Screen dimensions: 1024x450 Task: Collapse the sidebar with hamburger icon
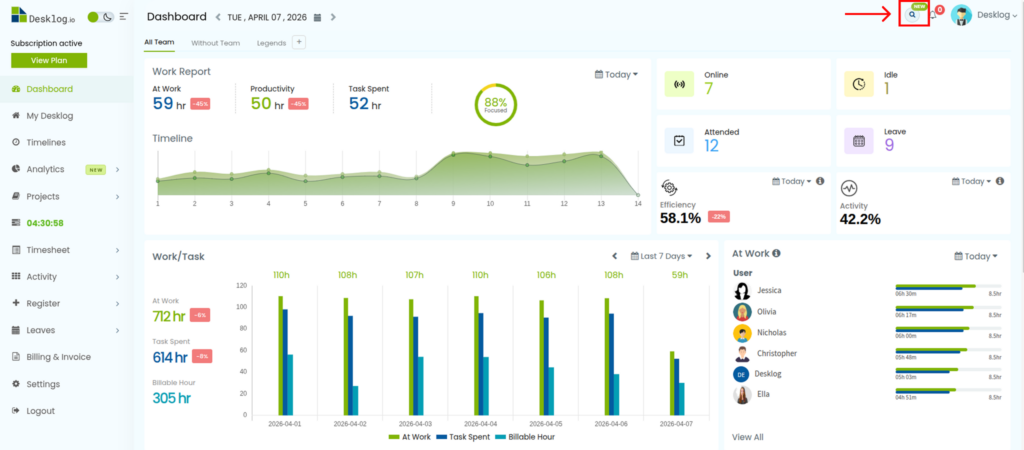pyautogui.click(x=123, y=17)
